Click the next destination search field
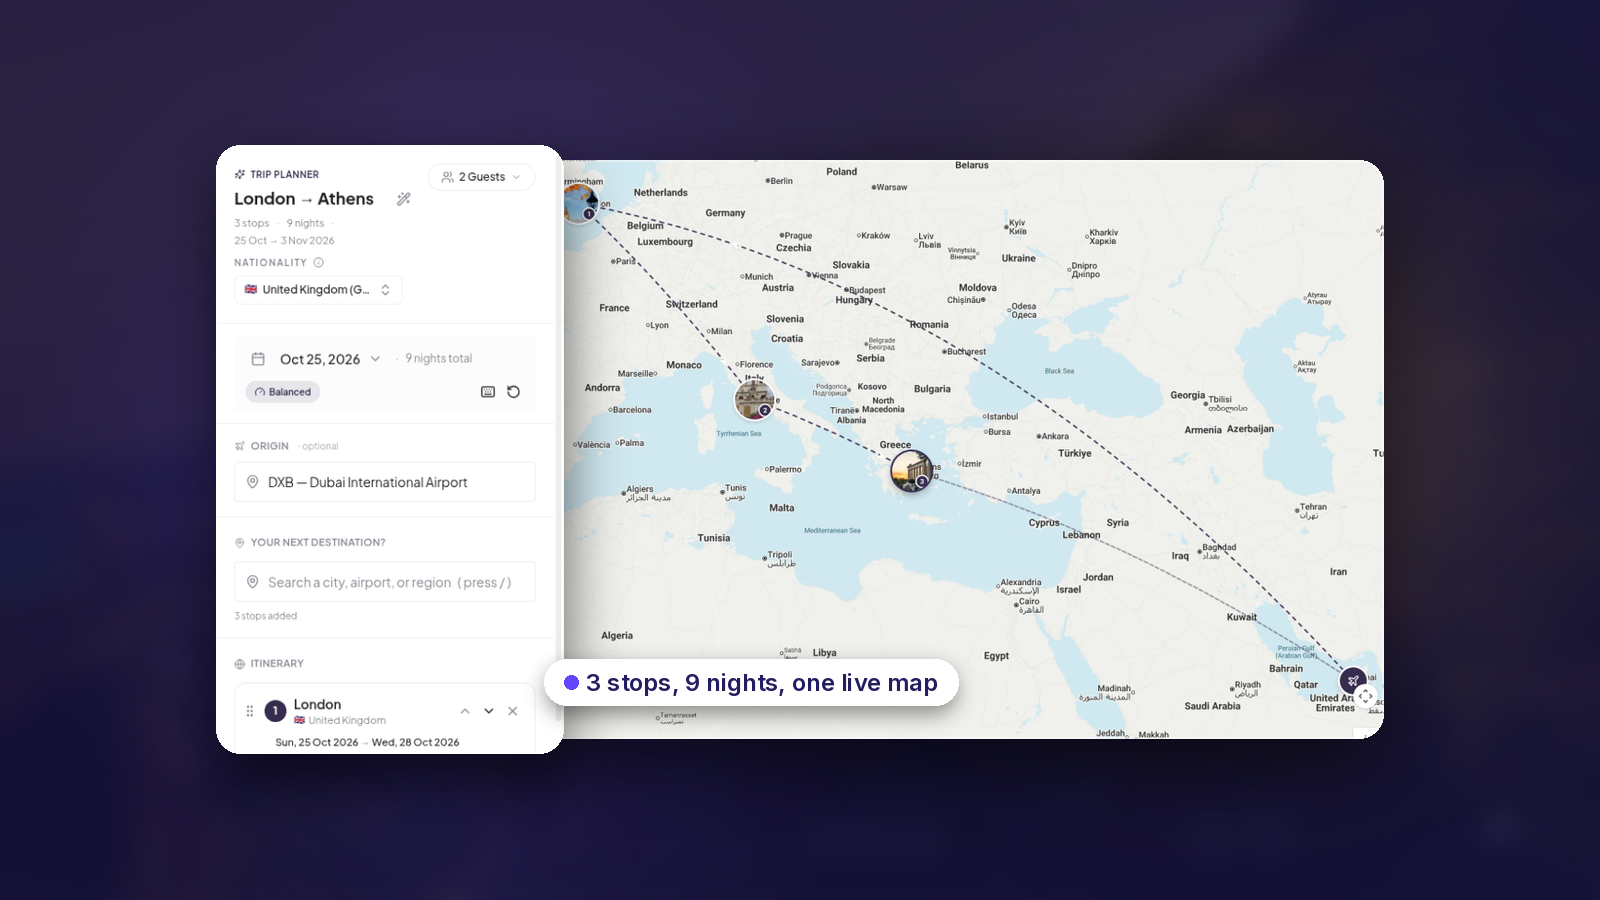 [x=385, y=582]
